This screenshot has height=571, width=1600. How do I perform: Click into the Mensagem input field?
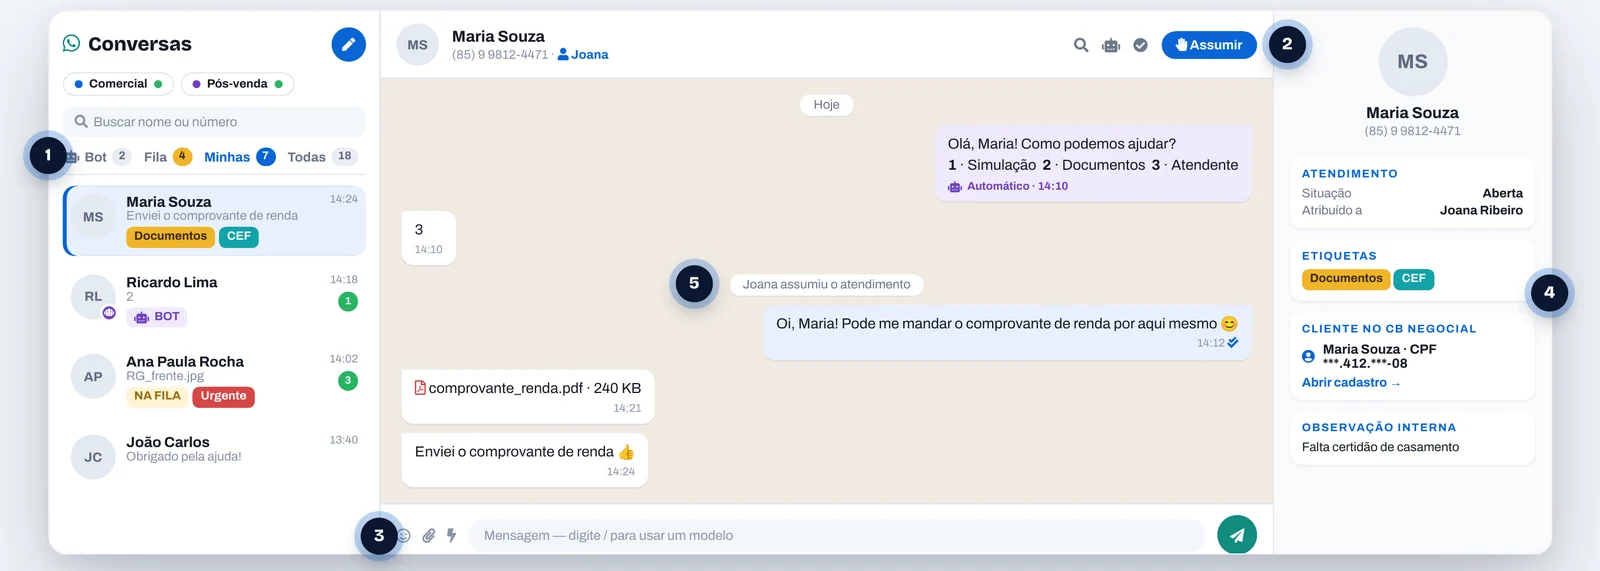(x=836, y=536)
